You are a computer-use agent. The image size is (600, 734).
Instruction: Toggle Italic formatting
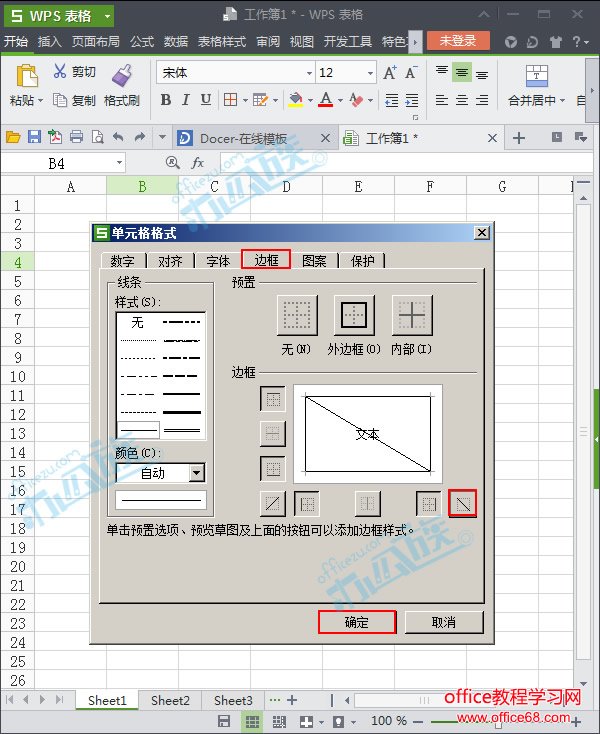[186, 100]
